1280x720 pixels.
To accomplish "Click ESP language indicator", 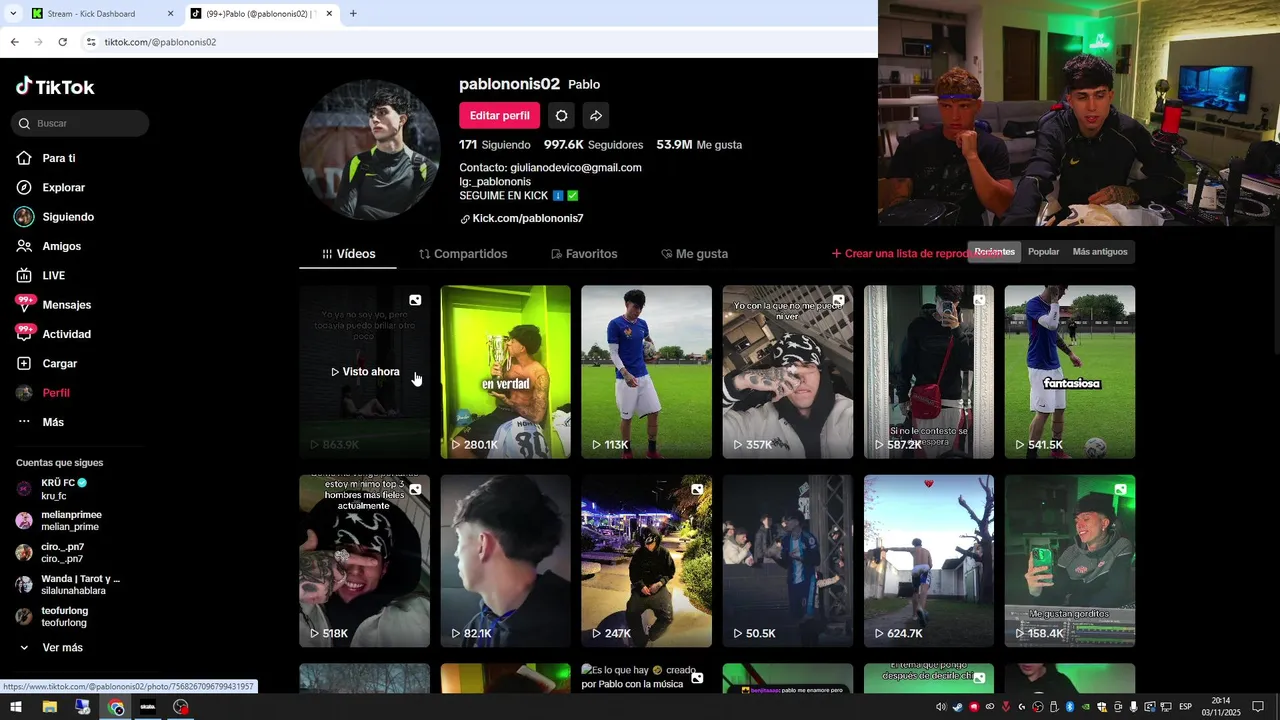I will pyautogui.click(x=1185, y=707).
